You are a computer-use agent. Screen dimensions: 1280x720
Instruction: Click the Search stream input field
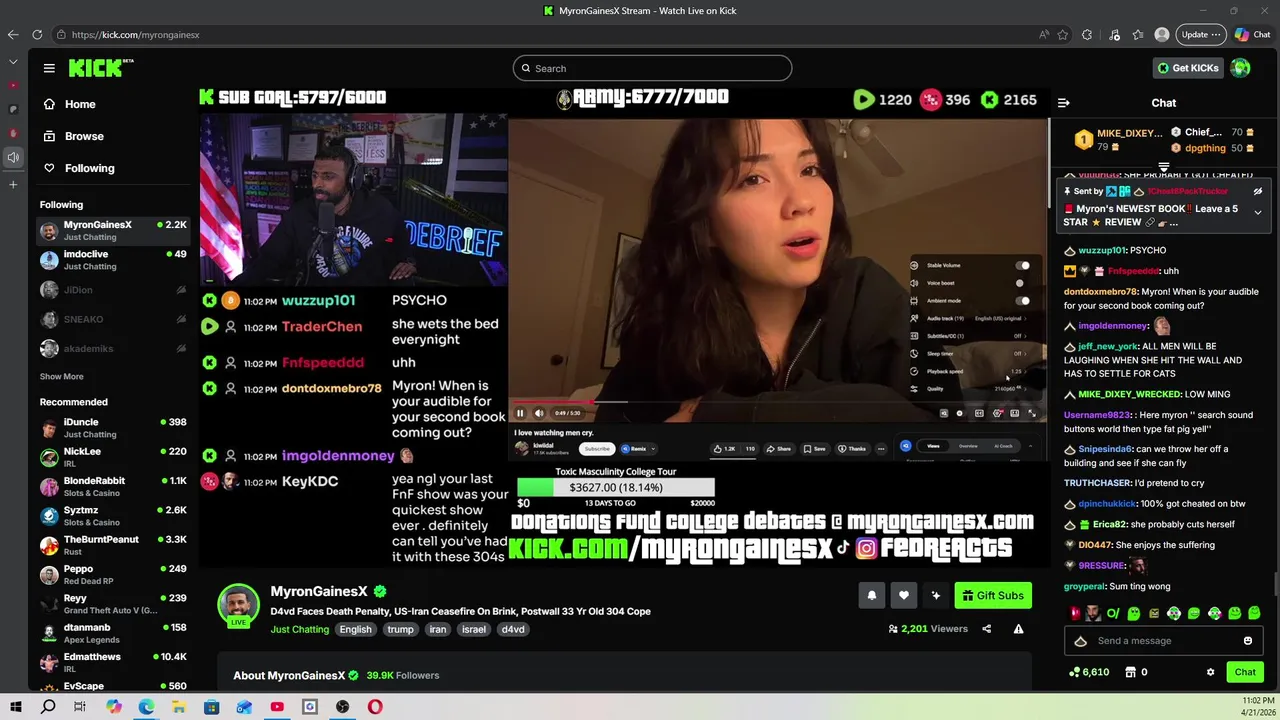[x=652, y=68]
